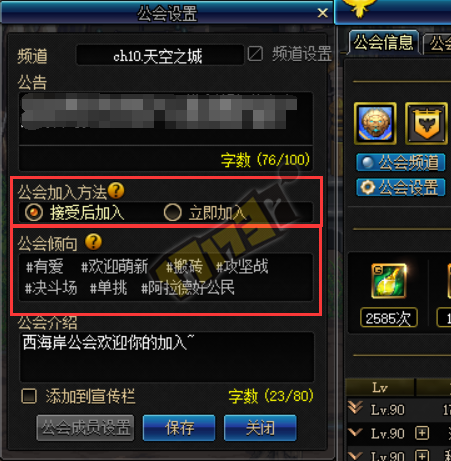Screen dimensions: 451x461
Task: Open the ch10.天空之城 channel selector
Action: (160, 55)
